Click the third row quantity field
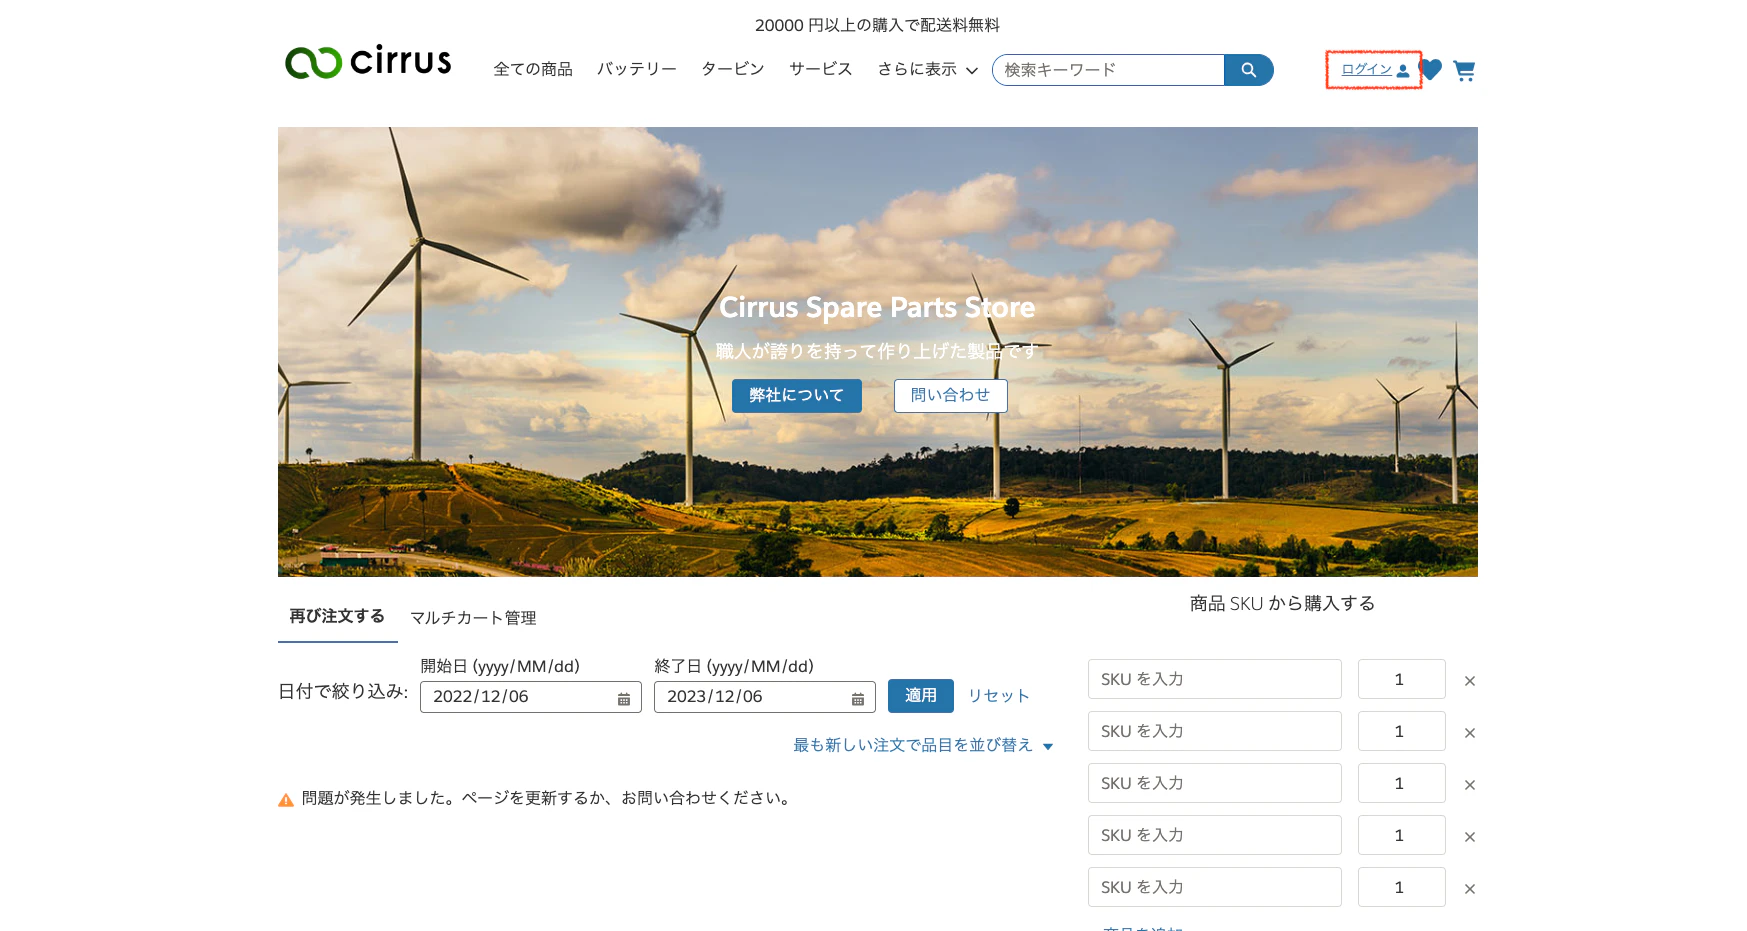Image resolution: width=1747 pixels, height=931 pixels. 1402,783
